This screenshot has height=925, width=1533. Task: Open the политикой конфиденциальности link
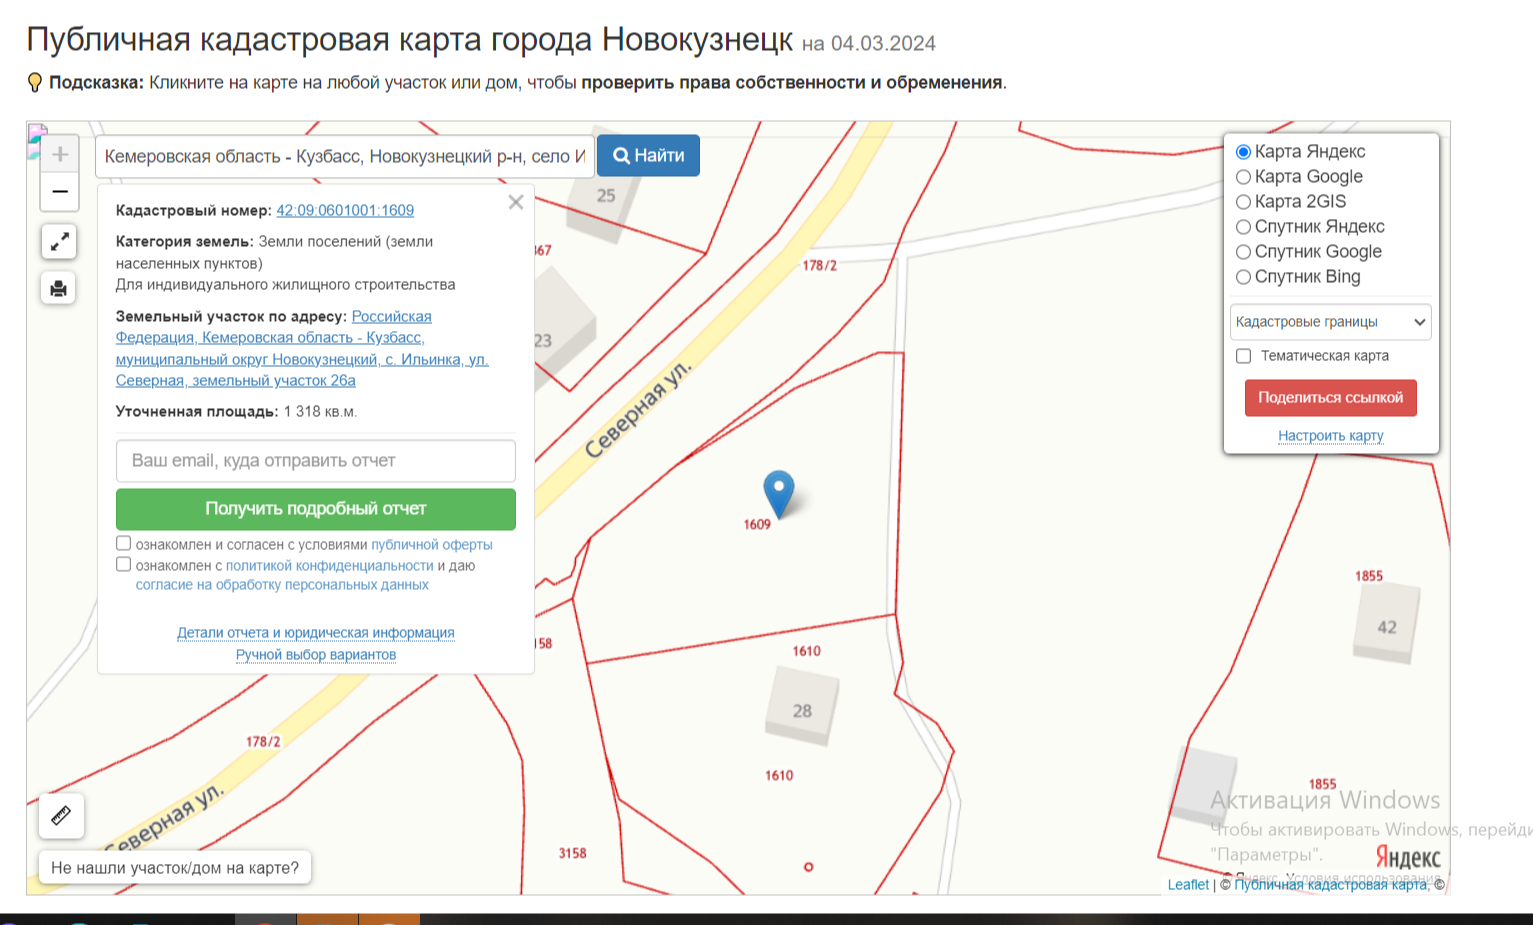[330, 566]
